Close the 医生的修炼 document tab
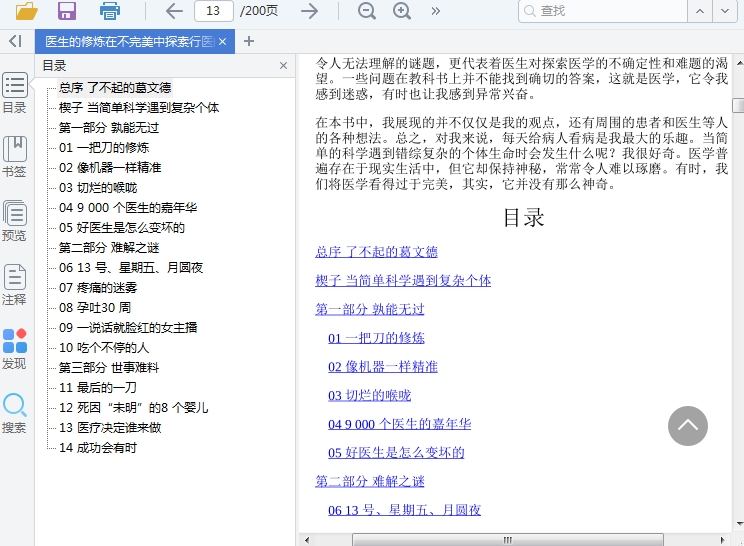 pyautogui.click(x=223, y=42)
